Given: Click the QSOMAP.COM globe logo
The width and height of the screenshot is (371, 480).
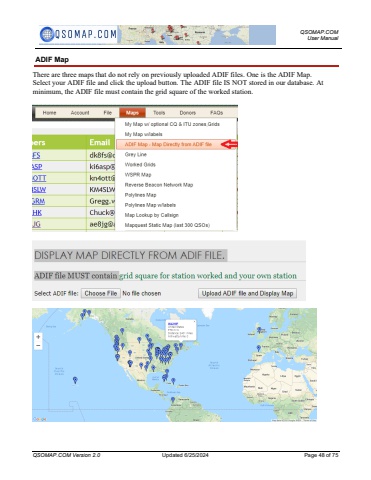Looking at the screenshot, I should click(47, 34).
